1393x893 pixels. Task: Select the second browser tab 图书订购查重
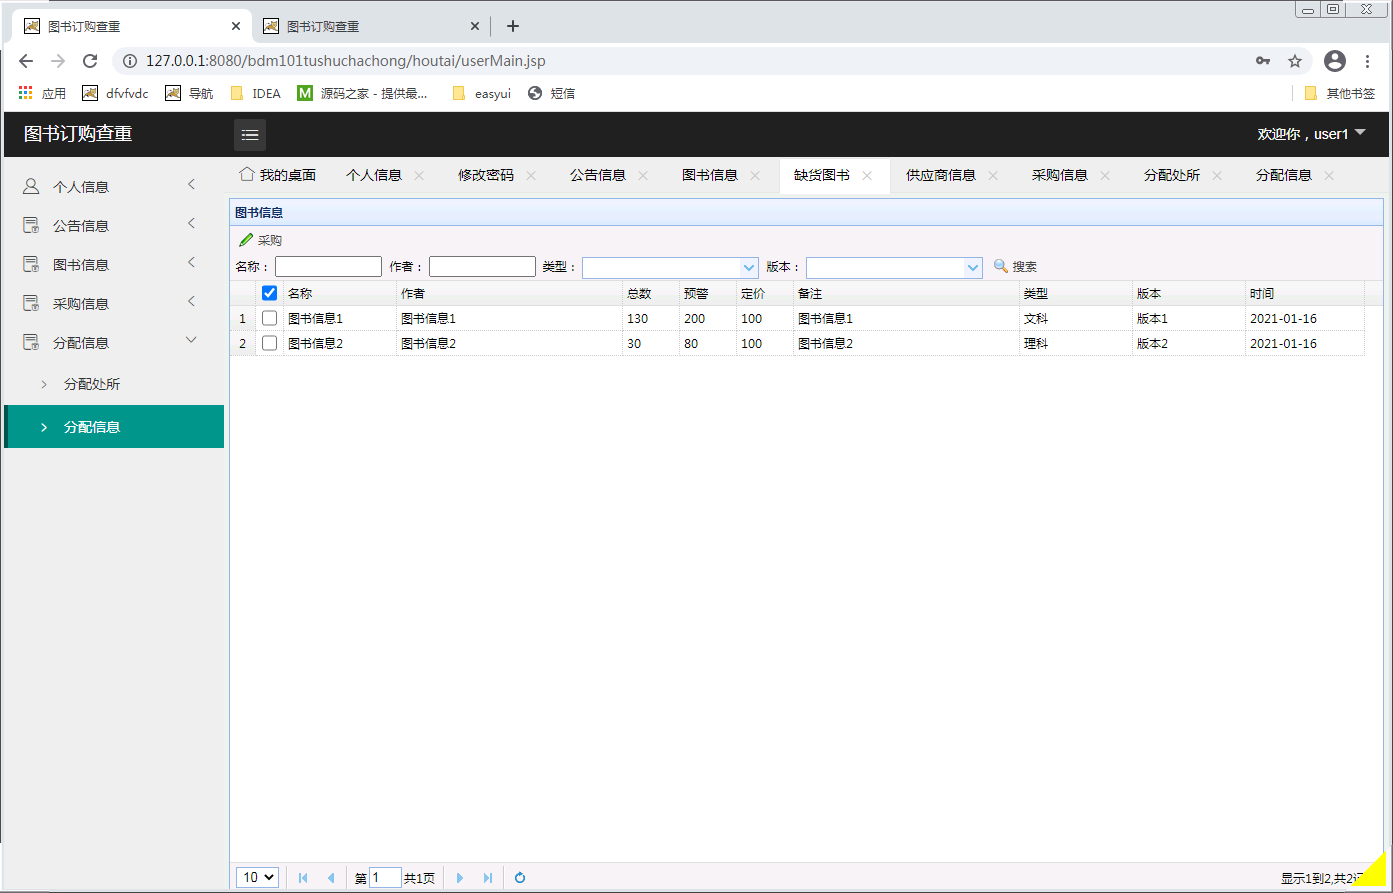click(369, 27)
